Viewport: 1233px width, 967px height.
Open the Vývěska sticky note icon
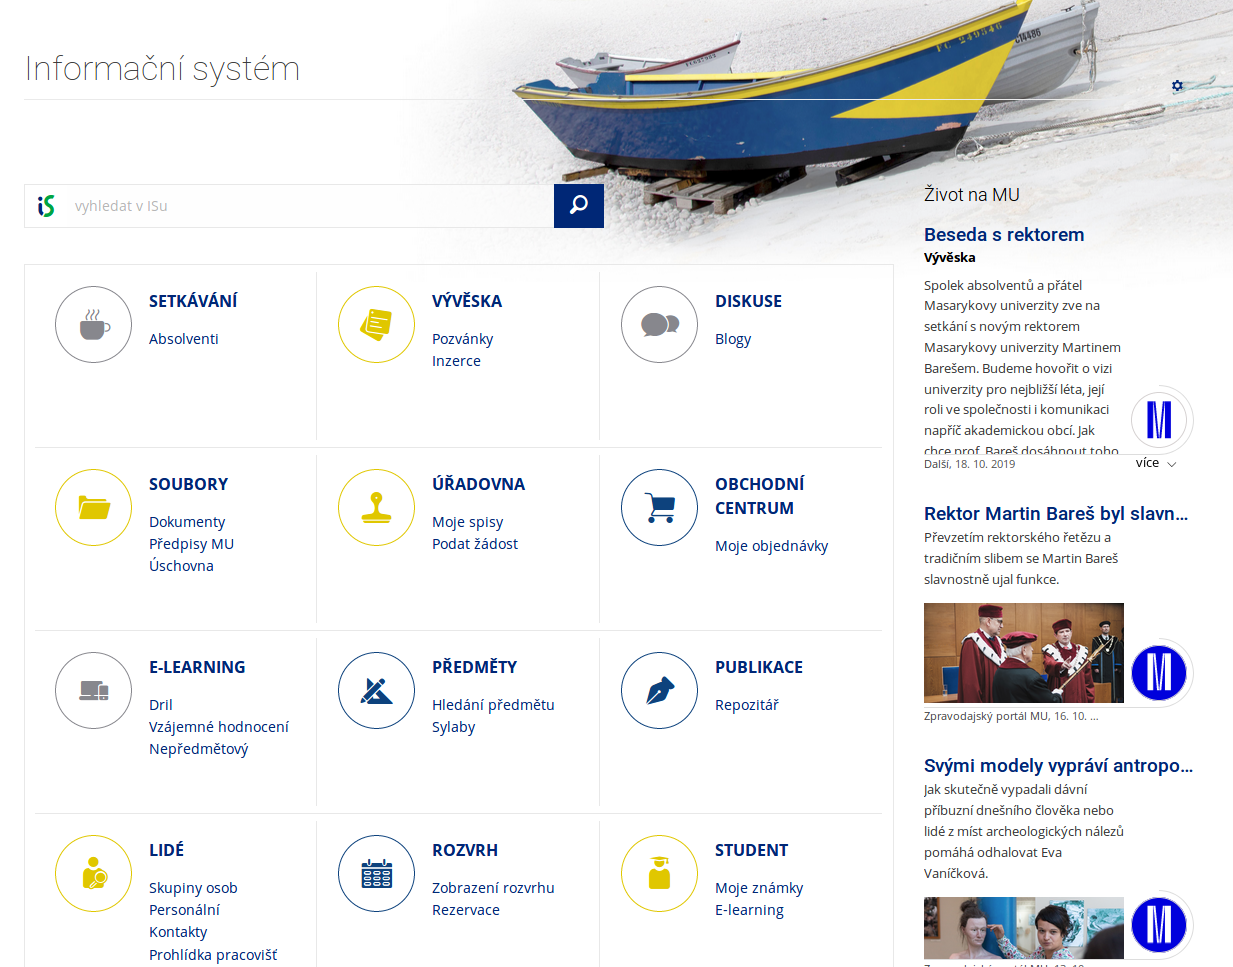click(376, 325)
